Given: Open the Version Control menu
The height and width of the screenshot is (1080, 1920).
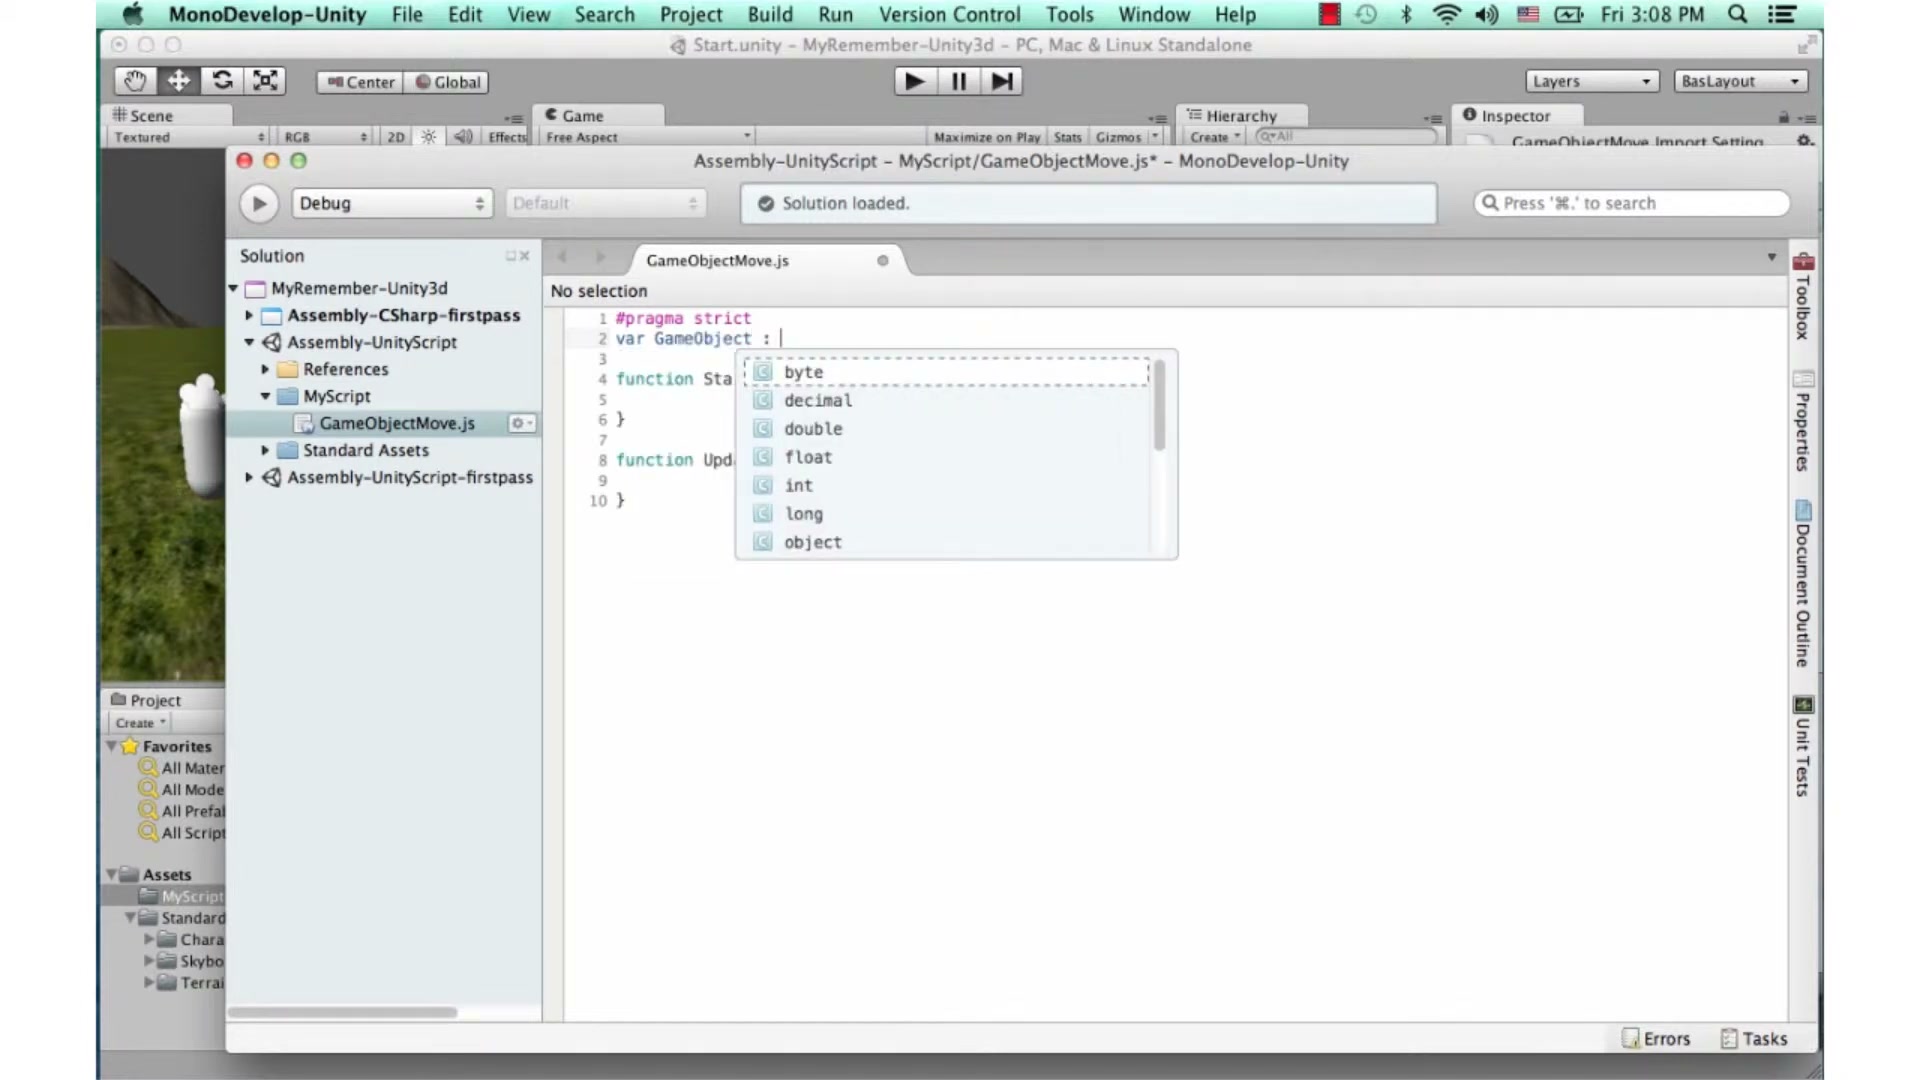Looking at the screenshot, I should click(949, 14).
